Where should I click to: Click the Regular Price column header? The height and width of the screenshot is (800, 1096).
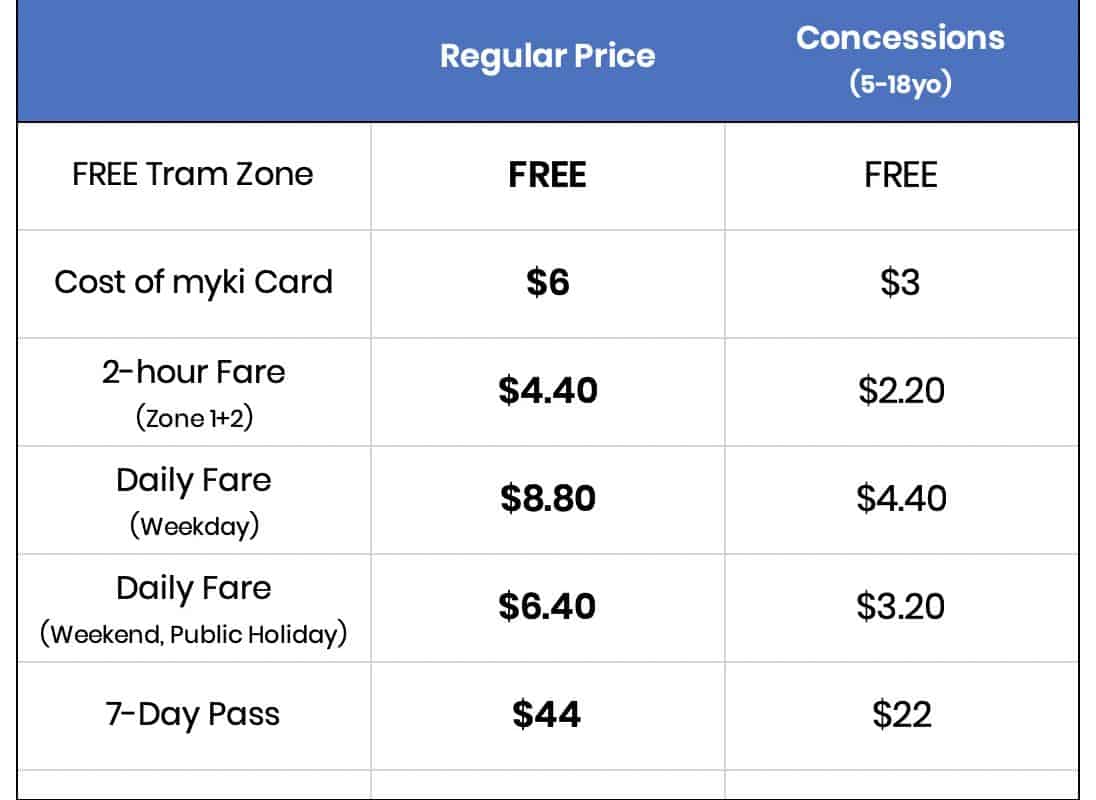pos(547,56)
